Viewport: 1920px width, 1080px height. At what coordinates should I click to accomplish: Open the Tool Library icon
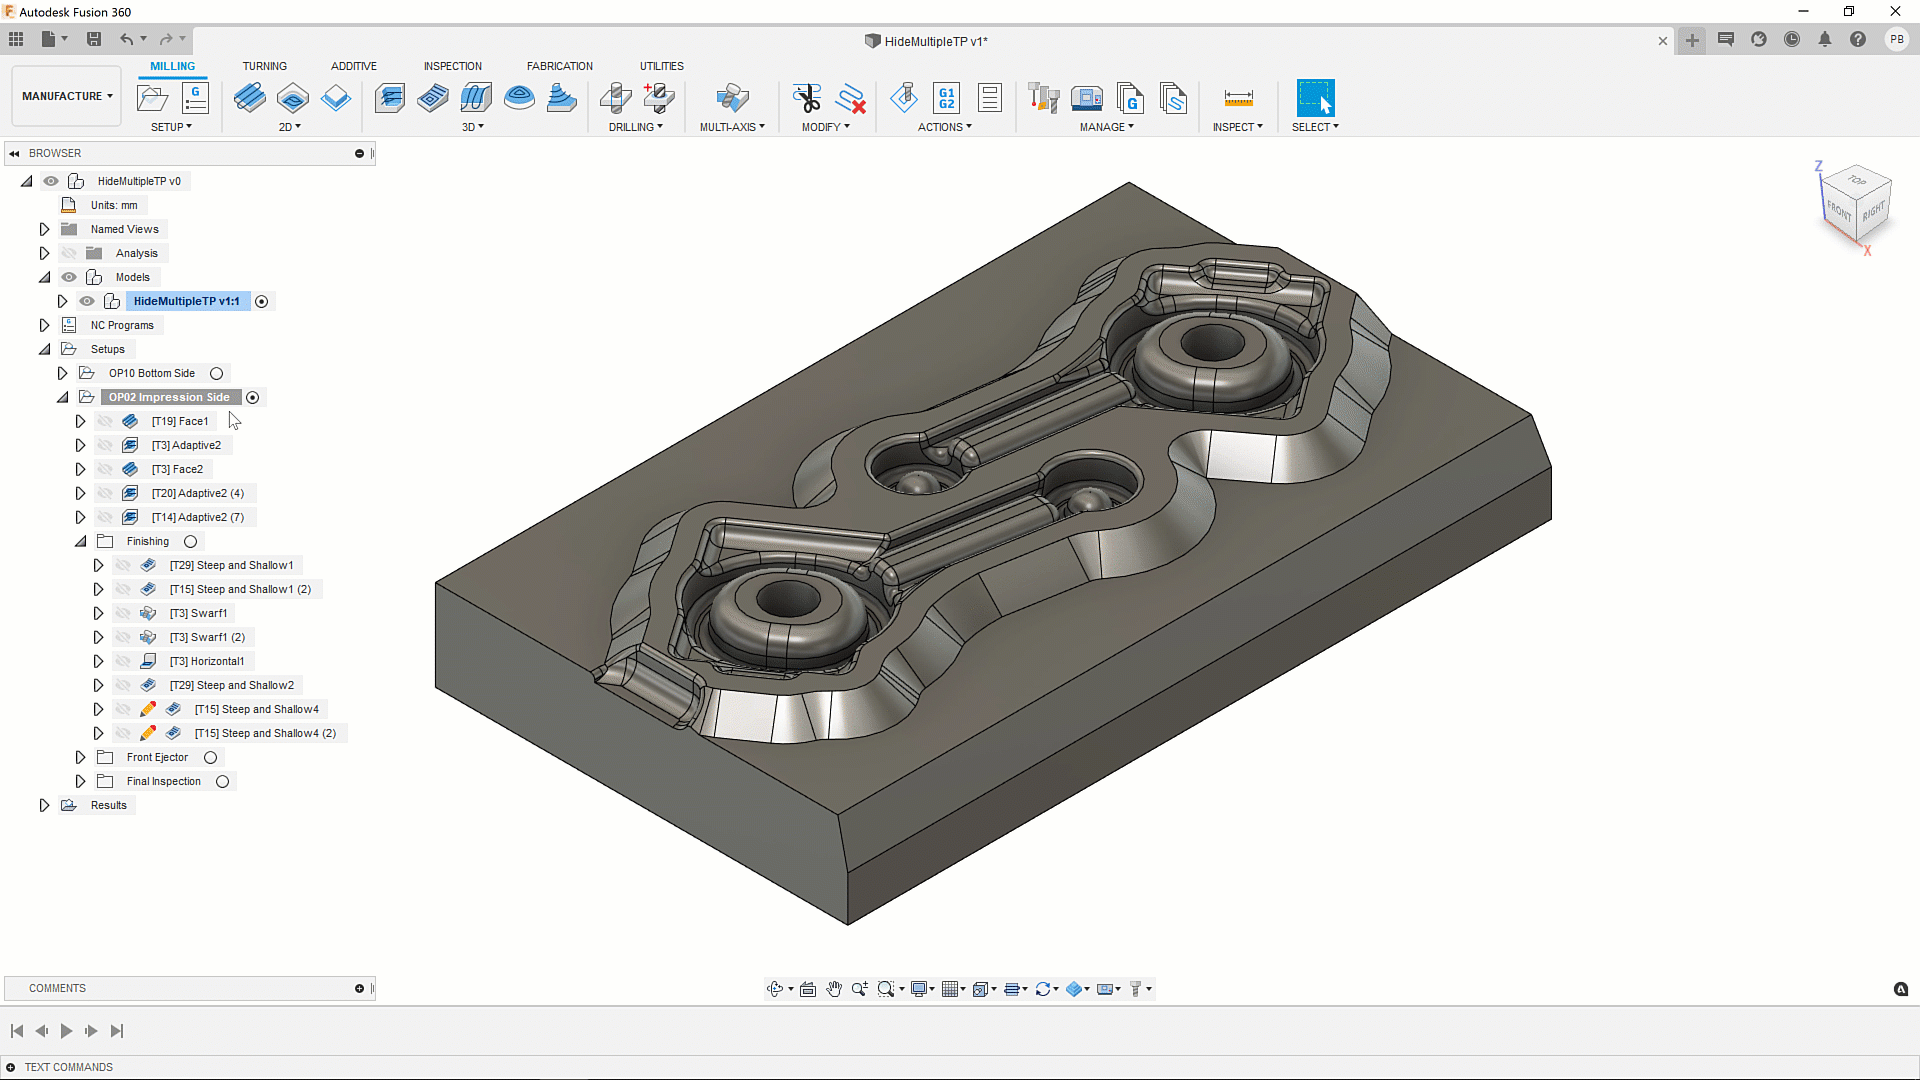click(1043, 98)
